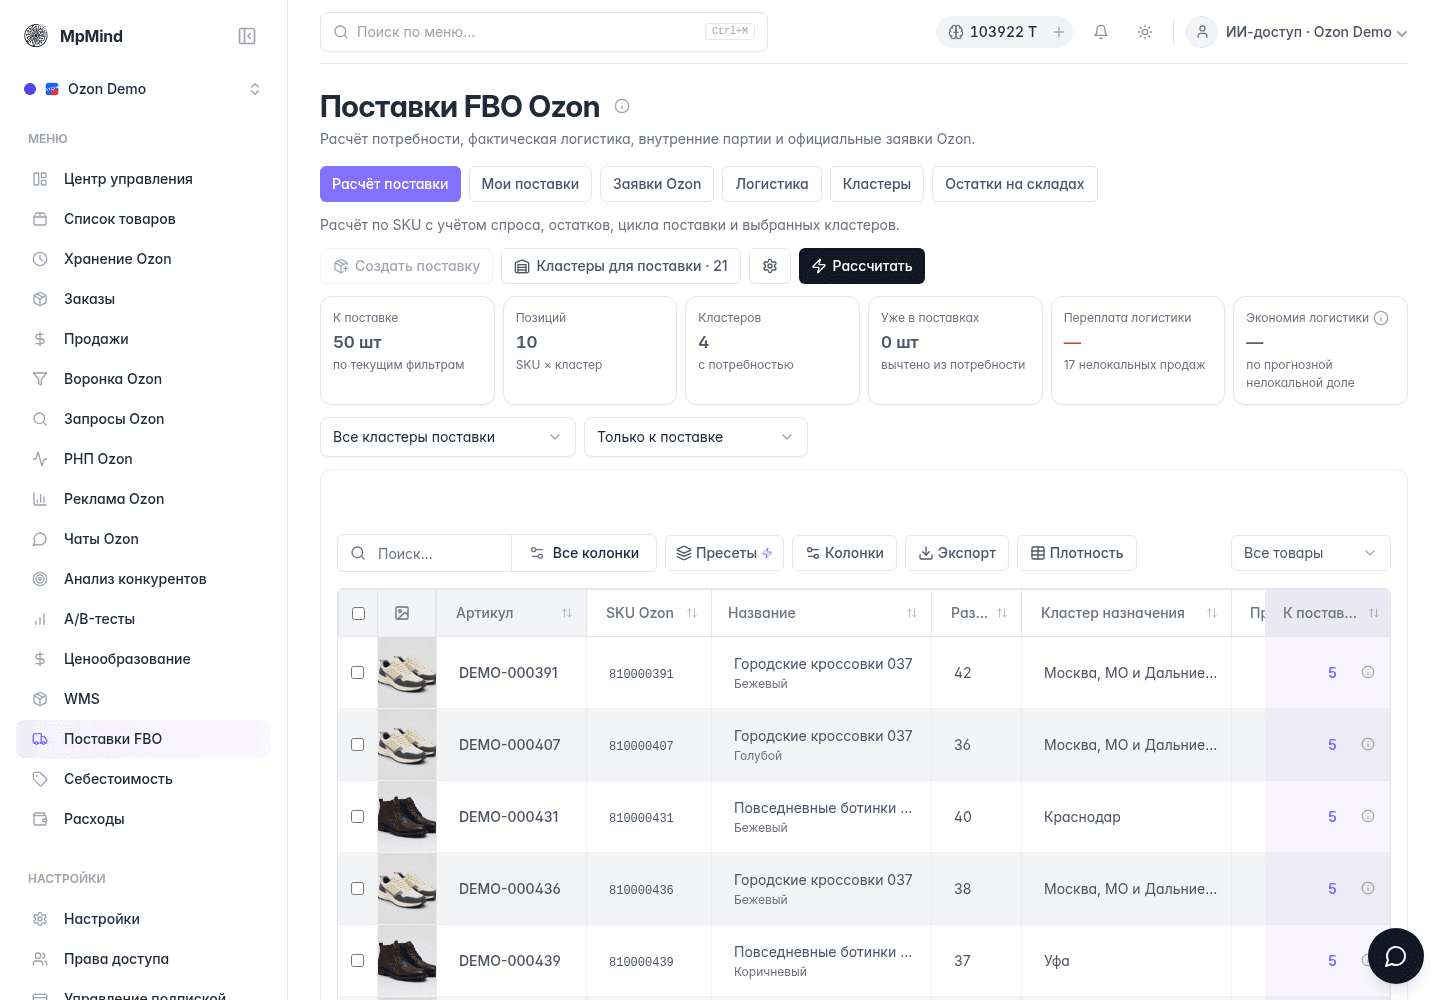The height and width of the screenshot is (1000, 1440).
Task: Open user profile avatar icon
Action: 1202,32
